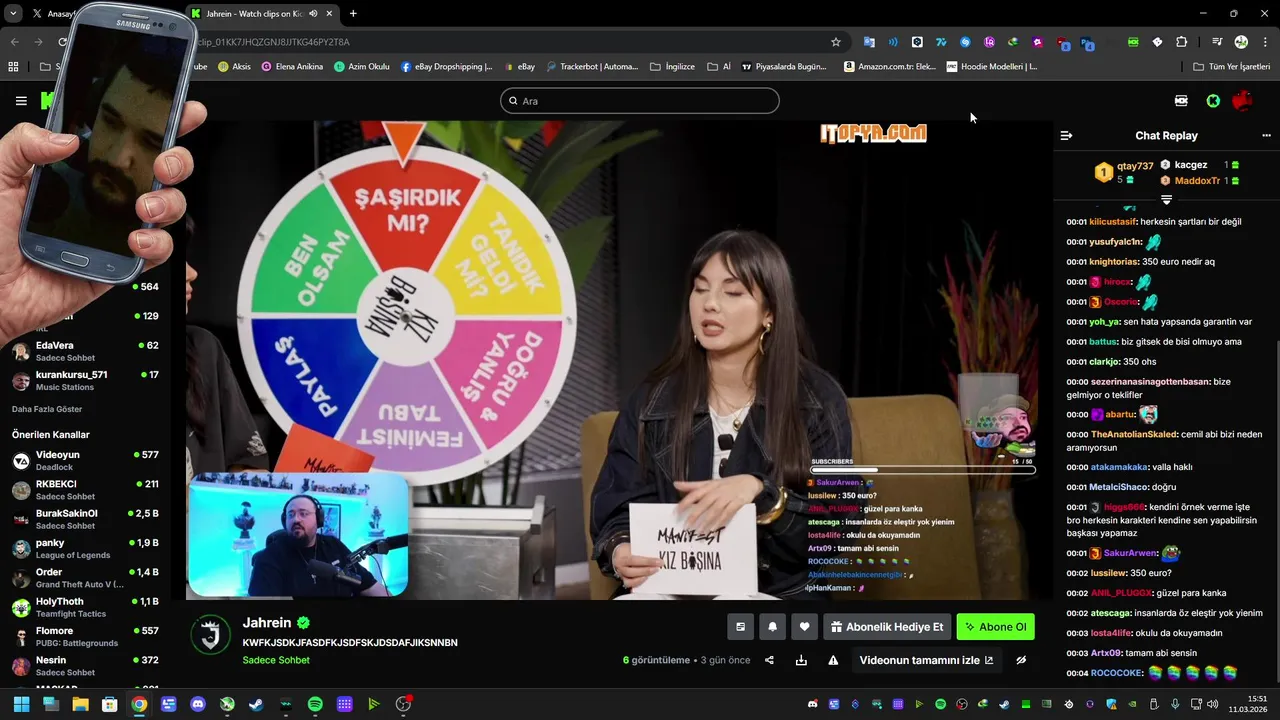Expand the gifter leaderboard arrow in chat
Screen dimensions: 1280x720
1166,200
